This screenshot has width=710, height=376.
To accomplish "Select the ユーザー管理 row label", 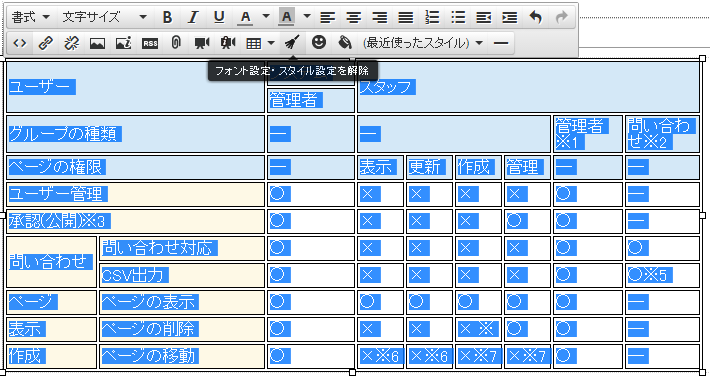I will click(135, 194).
